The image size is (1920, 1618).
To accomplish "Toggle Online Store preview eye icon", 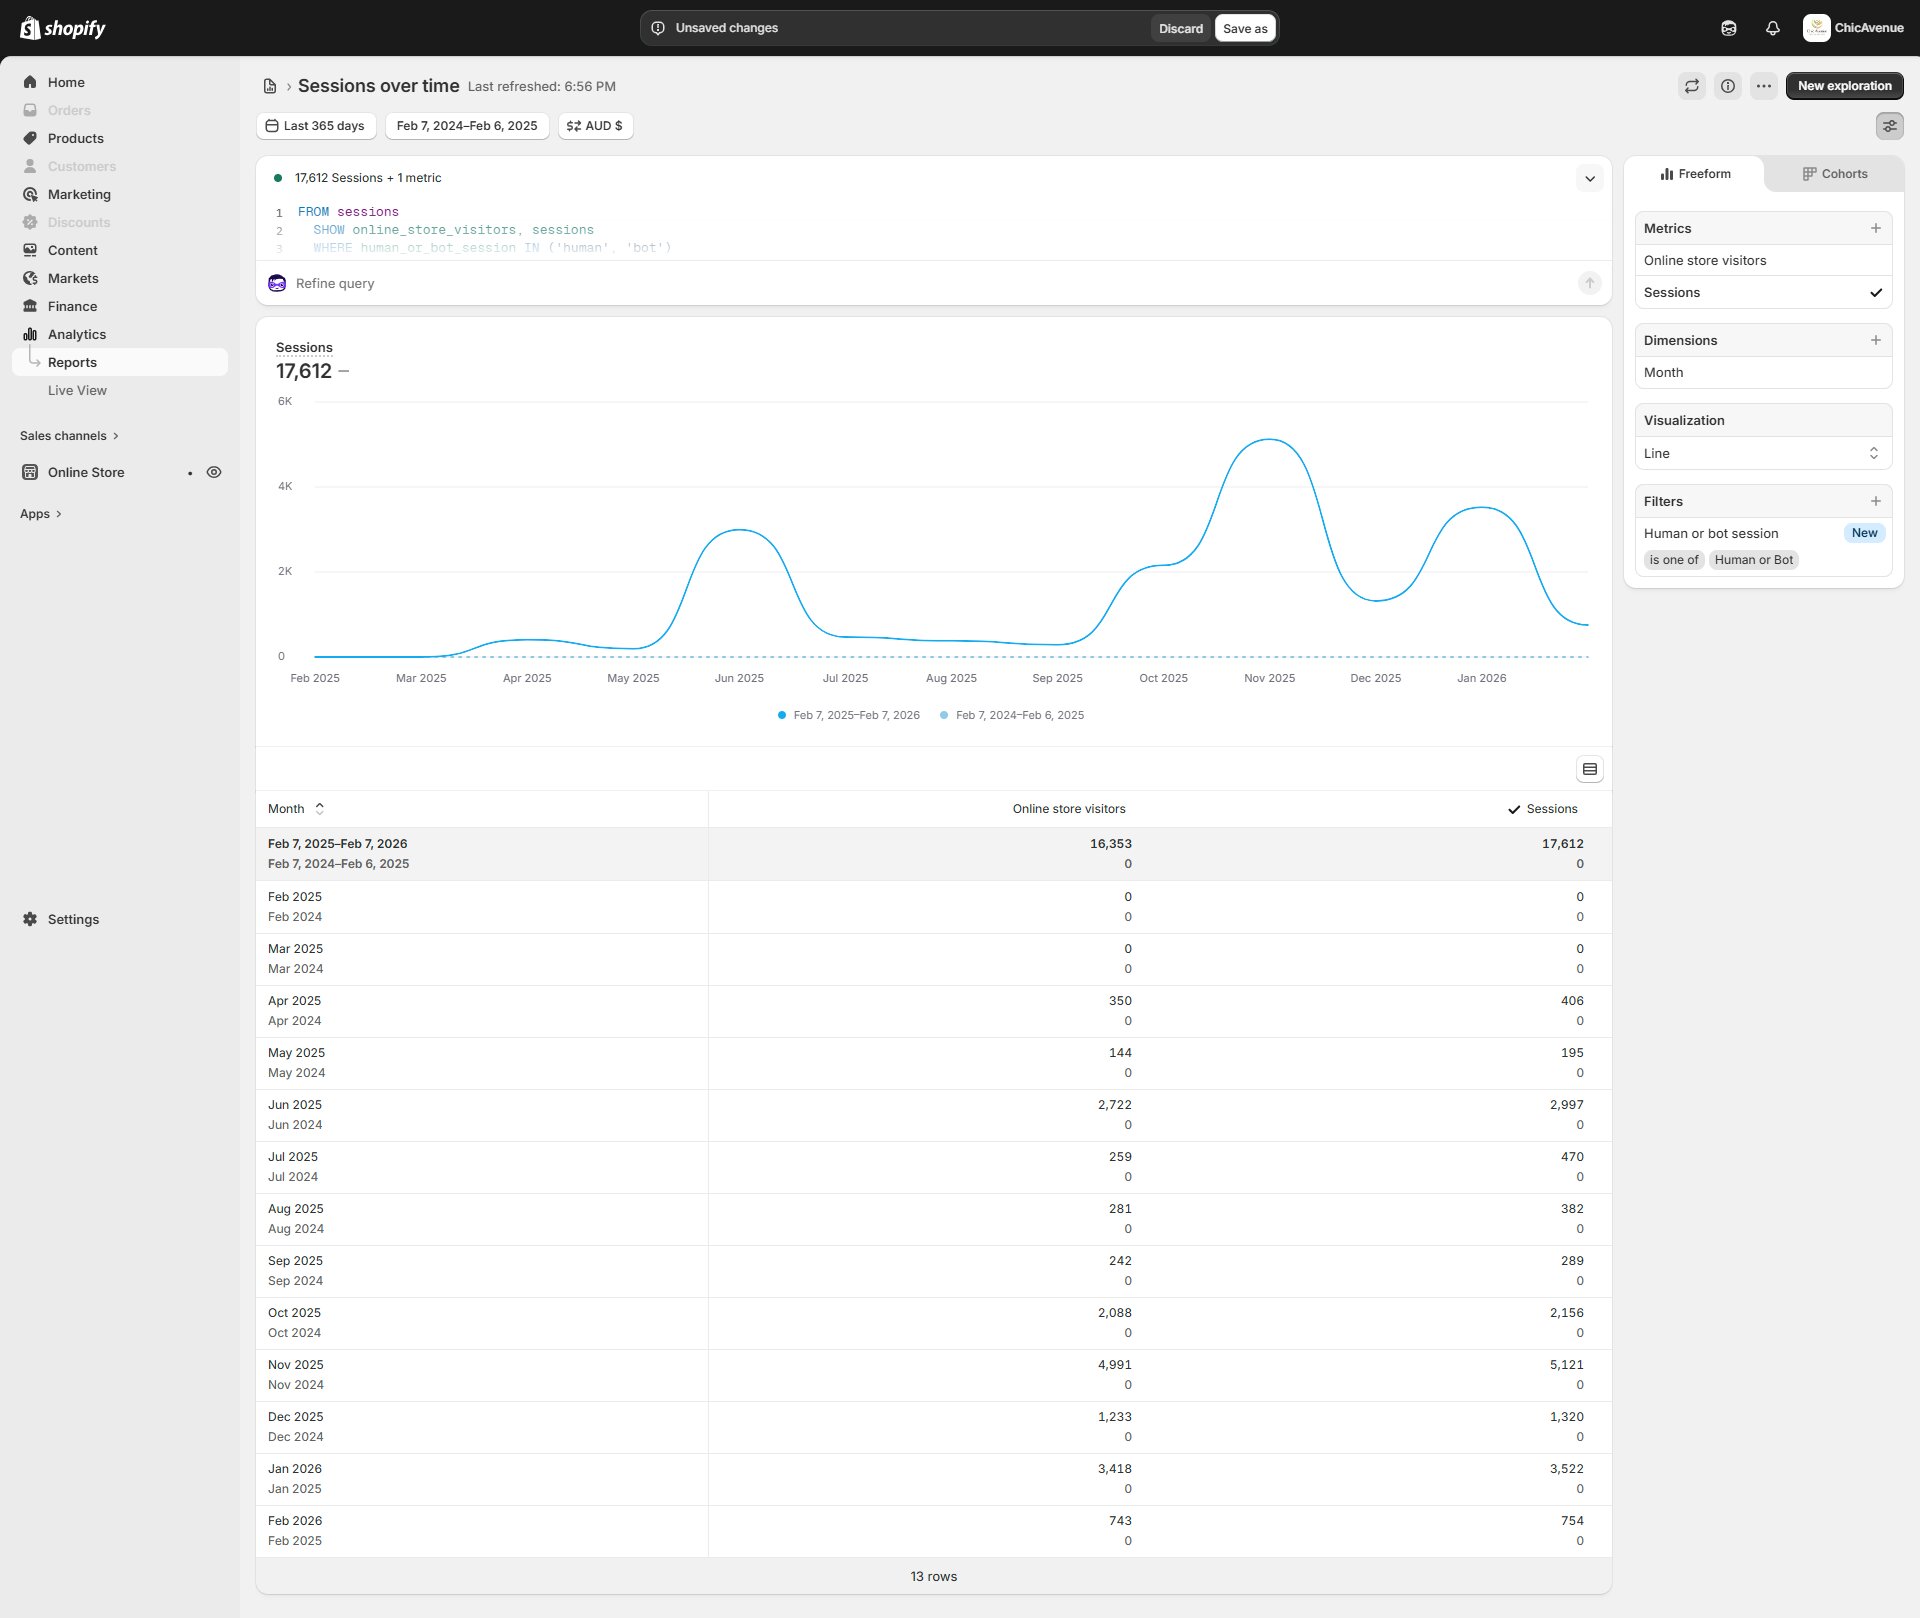I will (214, 472).
